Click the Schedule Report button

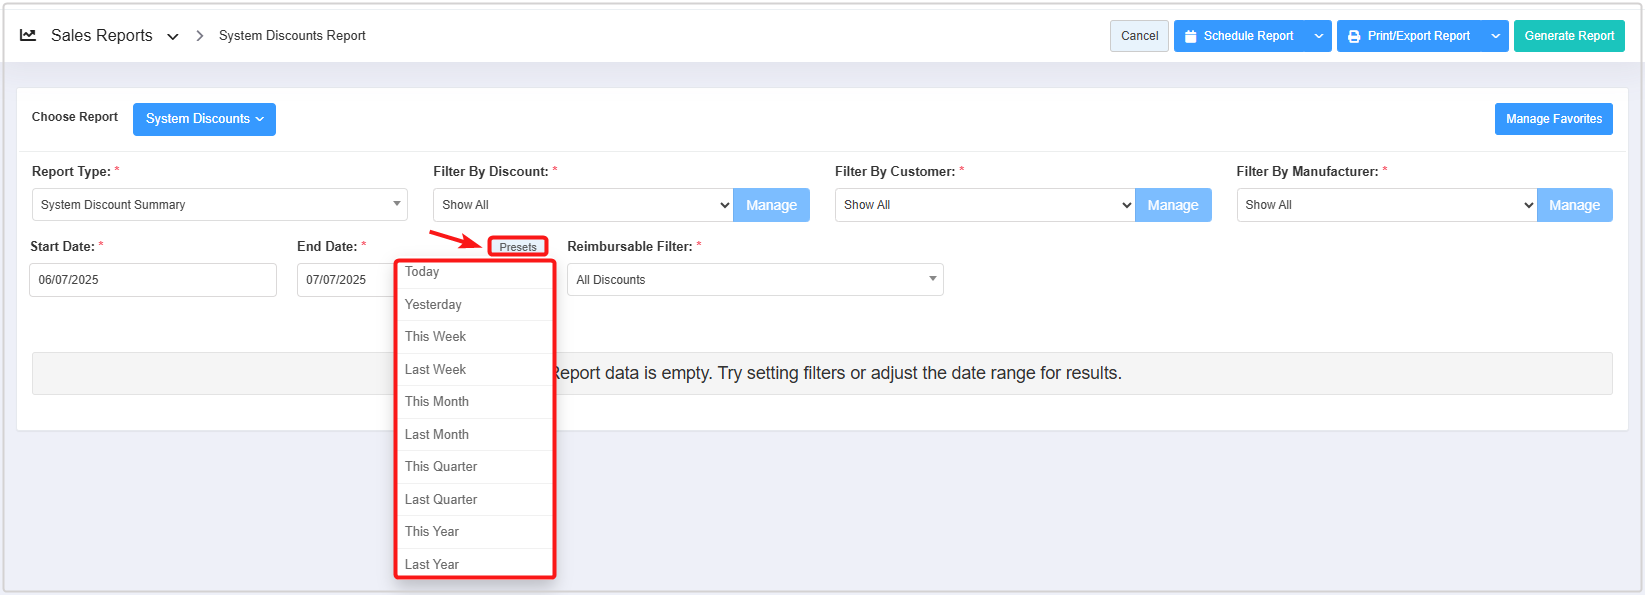[x=1240, y=36]
